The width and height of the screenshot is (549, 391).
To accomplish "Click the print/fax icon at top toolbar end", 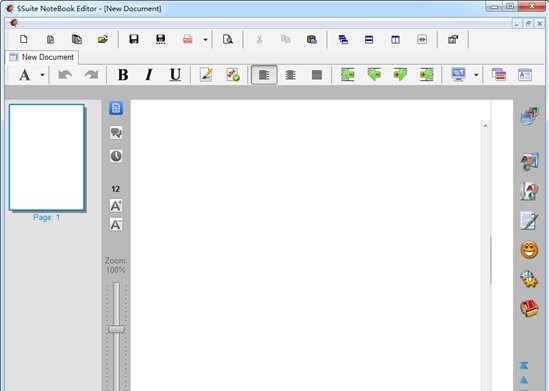I will (x=453, y=39).
